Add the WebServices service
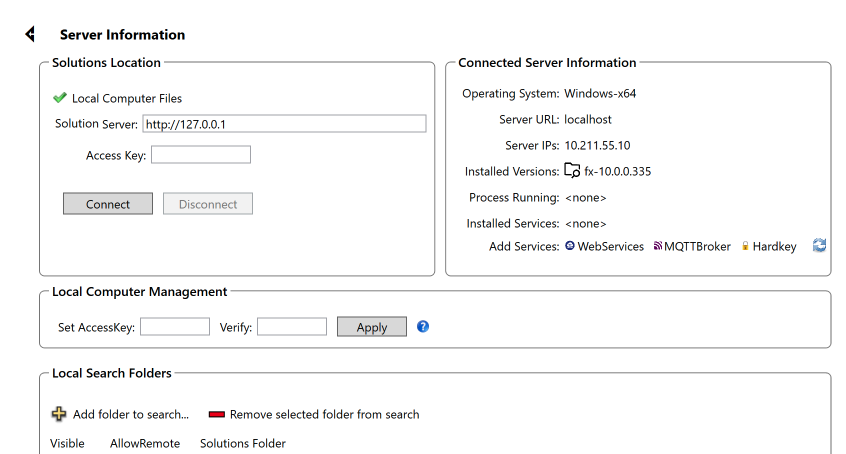Viewport: 846px width, 454px height. click(x=610, y=246)
